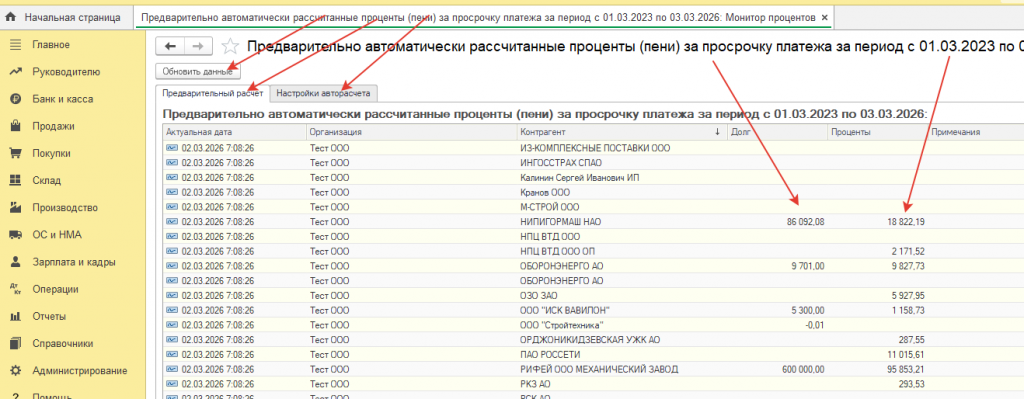Open the Банк и касса icon
The height and width of the screenshot is (399, 1024).
tap(16, 99)
